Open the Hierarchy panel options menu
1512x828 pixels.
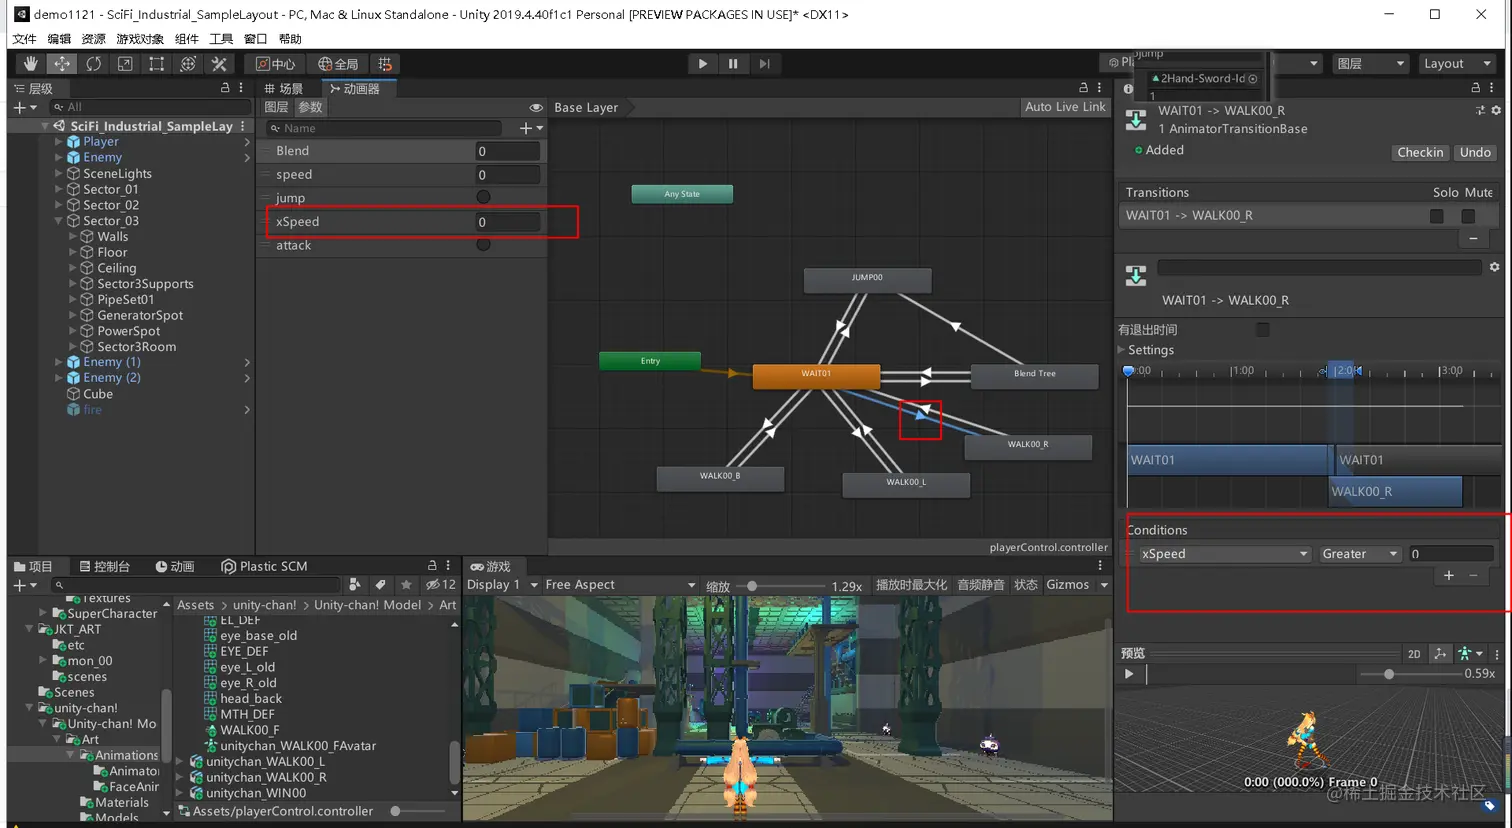click(x=241, y=88)
